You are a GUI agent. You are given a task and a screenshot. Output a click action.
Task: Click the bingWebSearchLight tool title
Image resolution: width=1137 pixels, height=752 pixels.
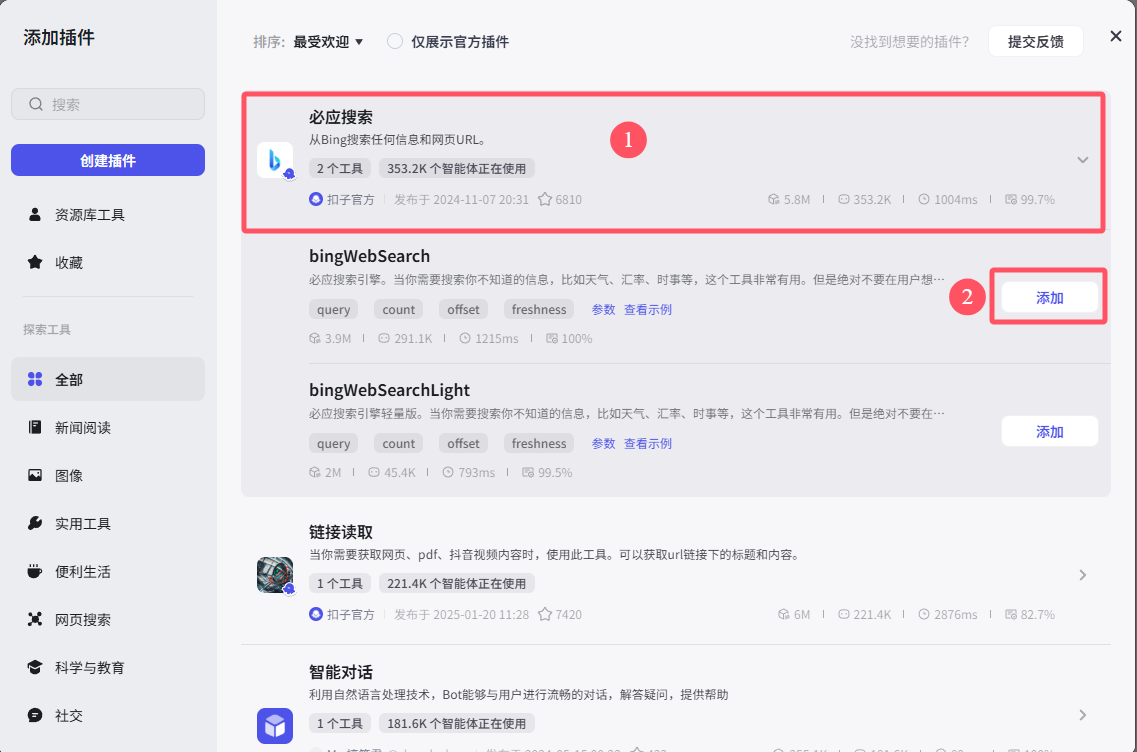(389, 390)
